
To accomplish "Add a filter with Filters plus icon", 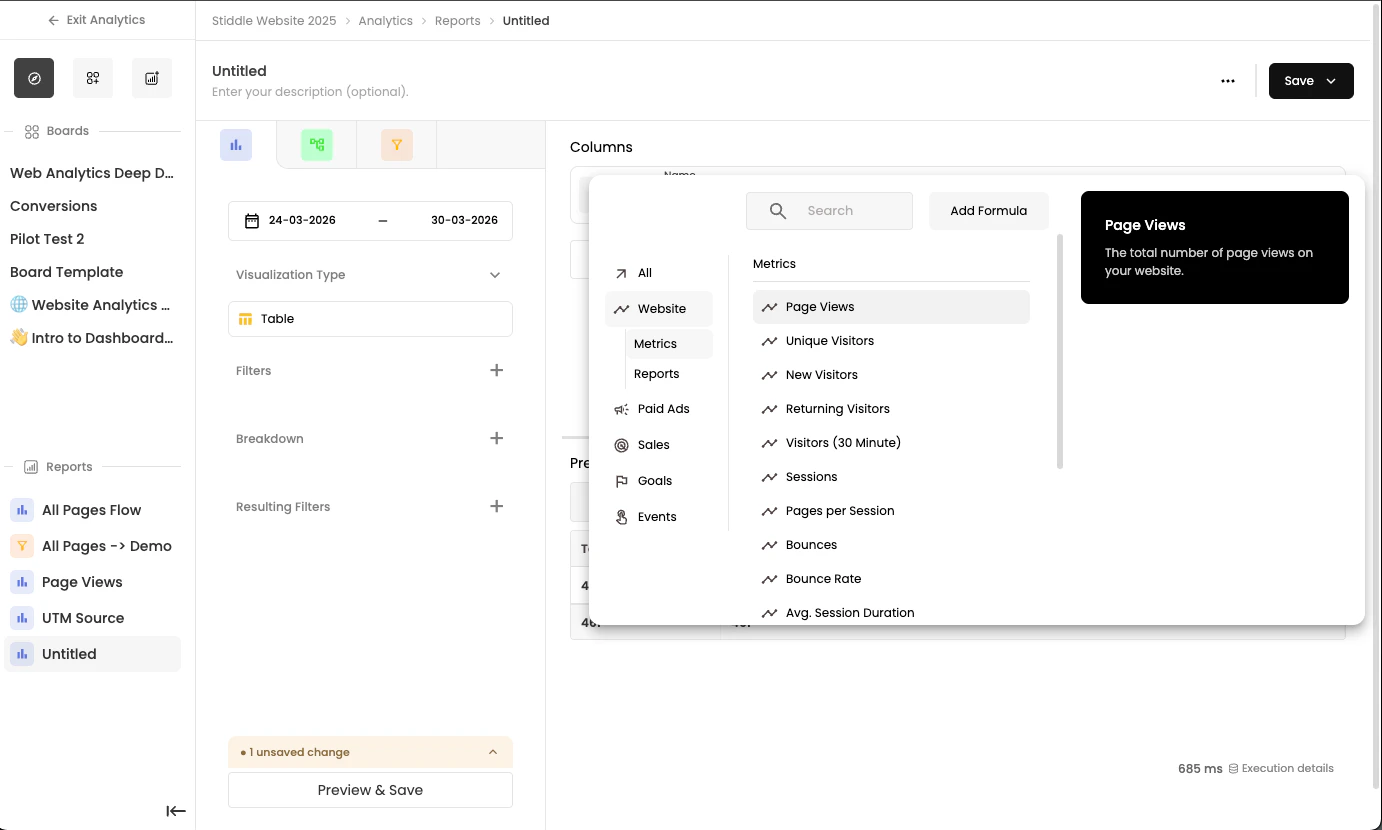I will 496,370.
